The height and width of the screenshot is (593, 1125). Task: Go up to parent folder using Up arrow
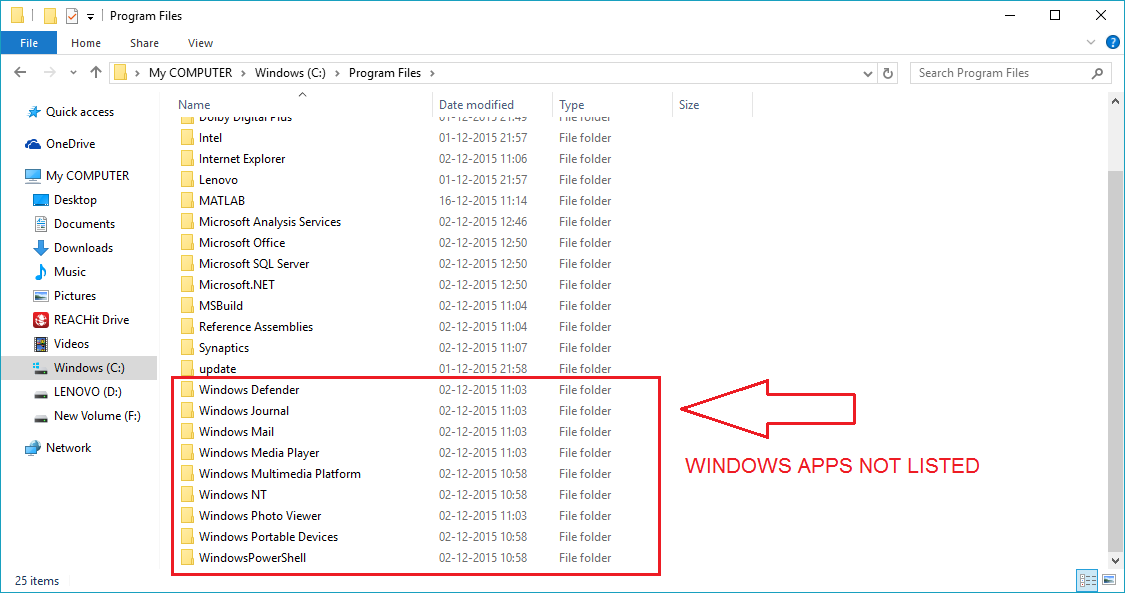coord(95,72)
